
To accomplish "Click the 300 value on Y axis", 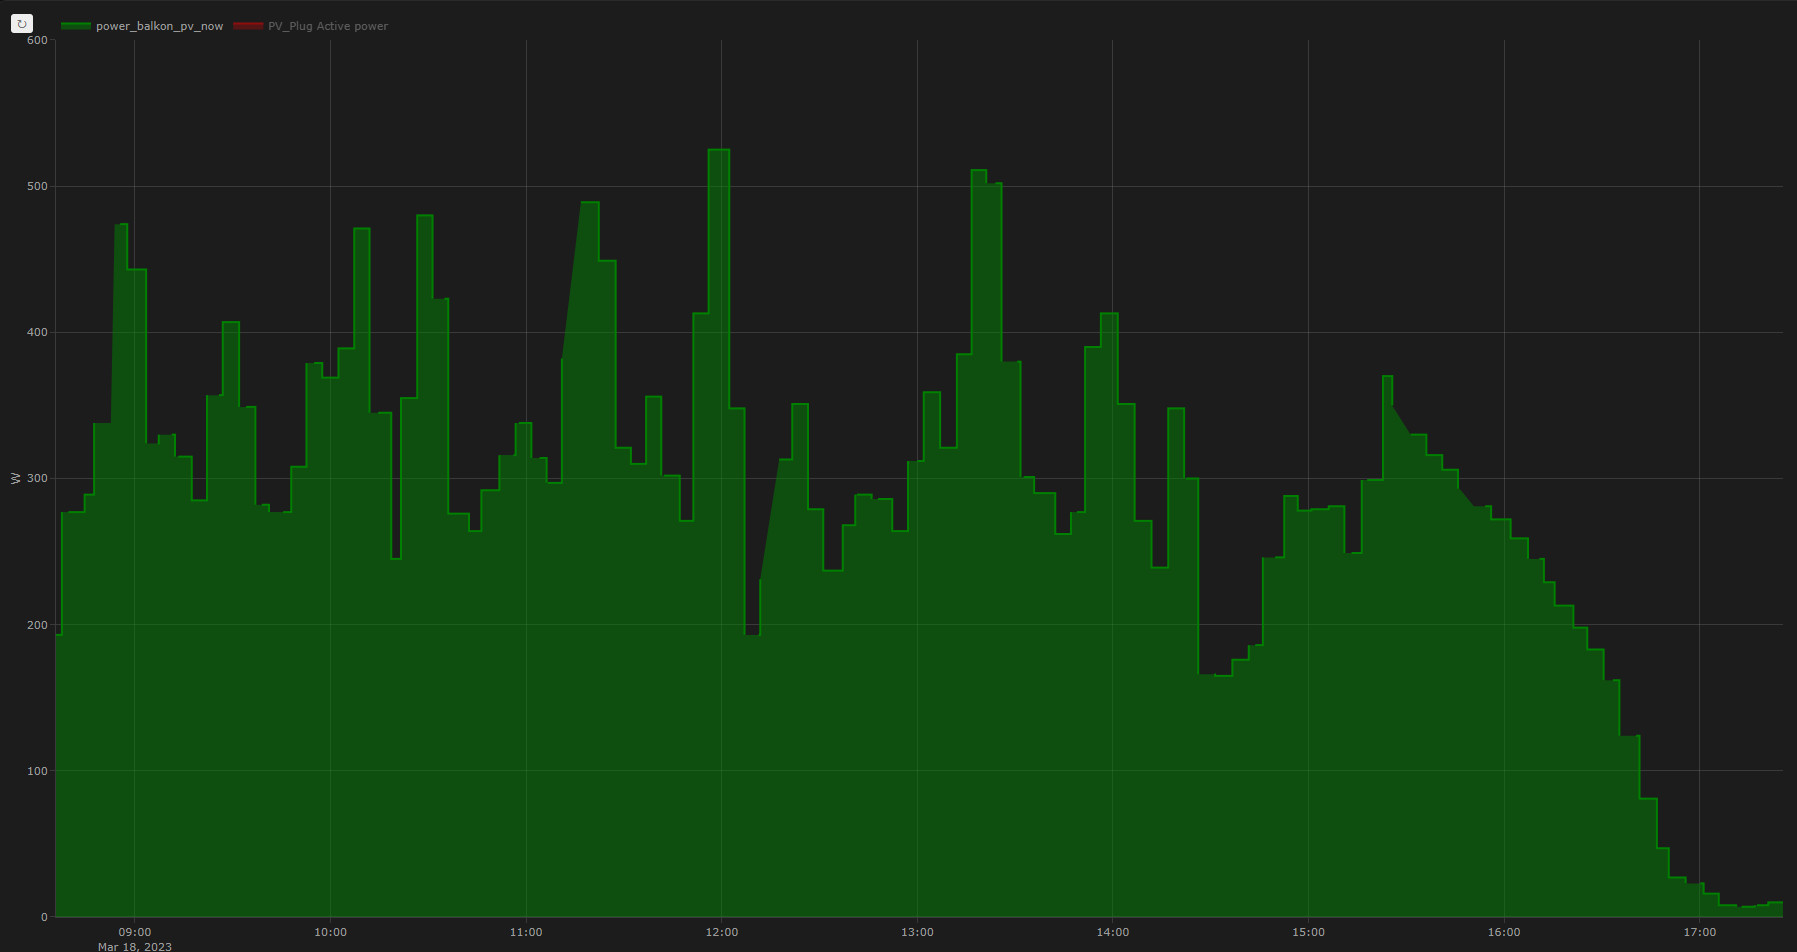I will (37, 479).
